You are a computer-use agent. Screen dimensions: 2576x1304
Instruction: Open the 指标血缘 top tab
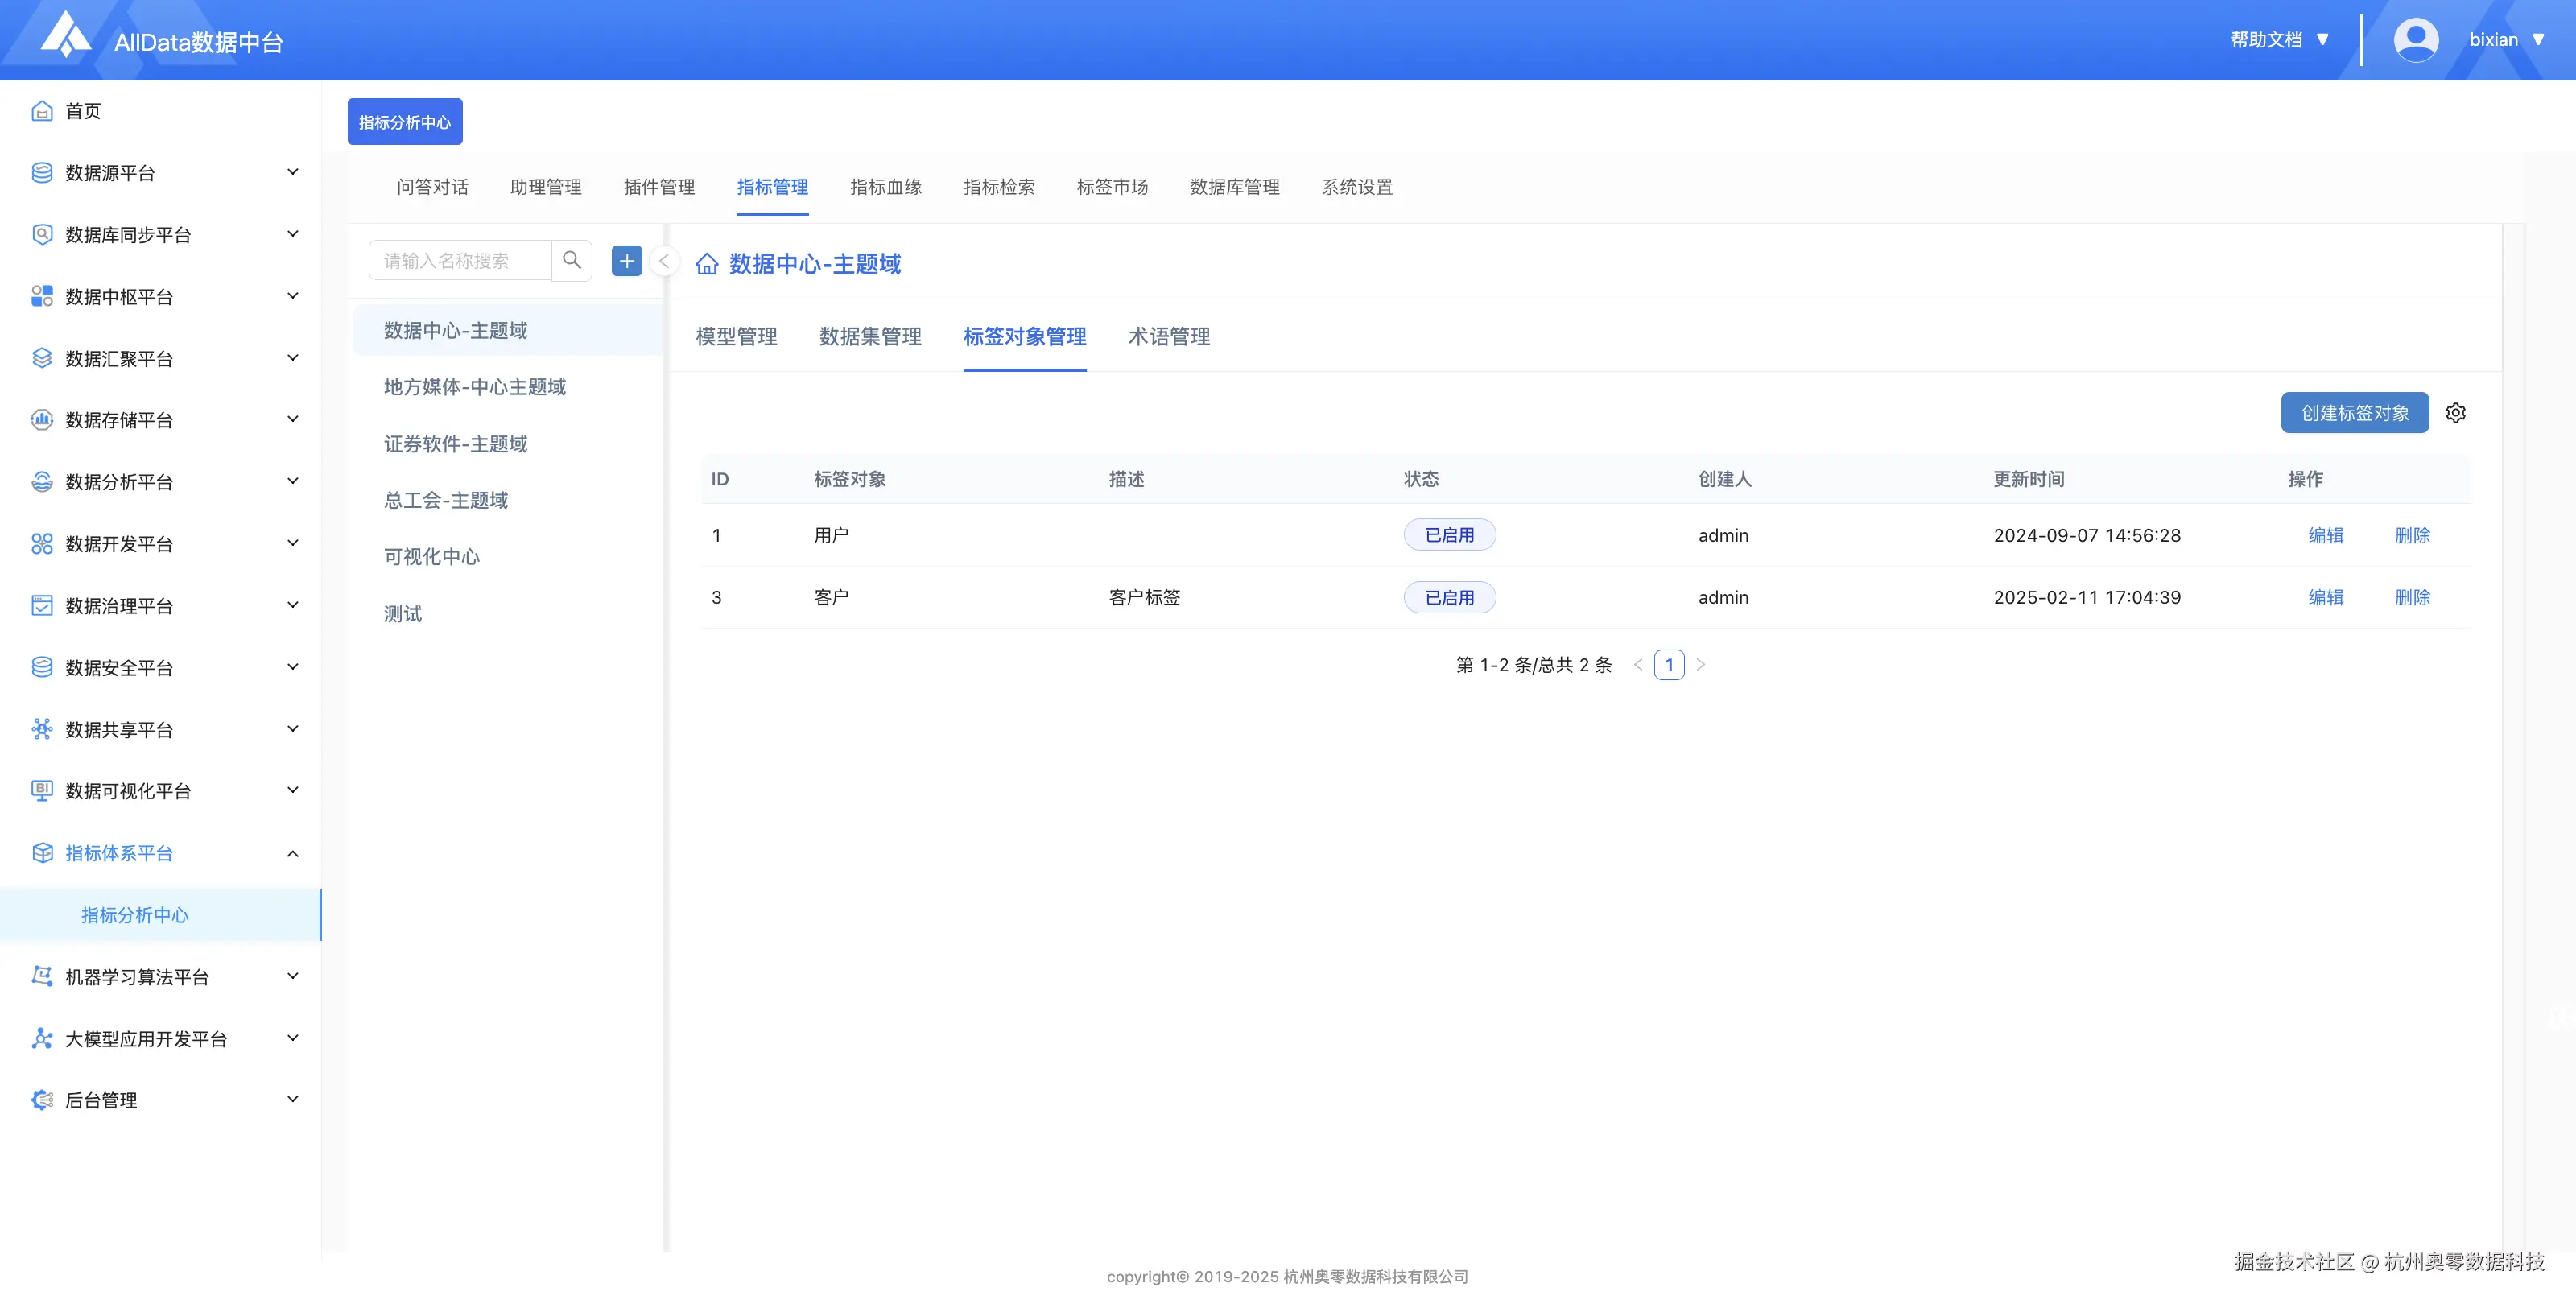885,187
